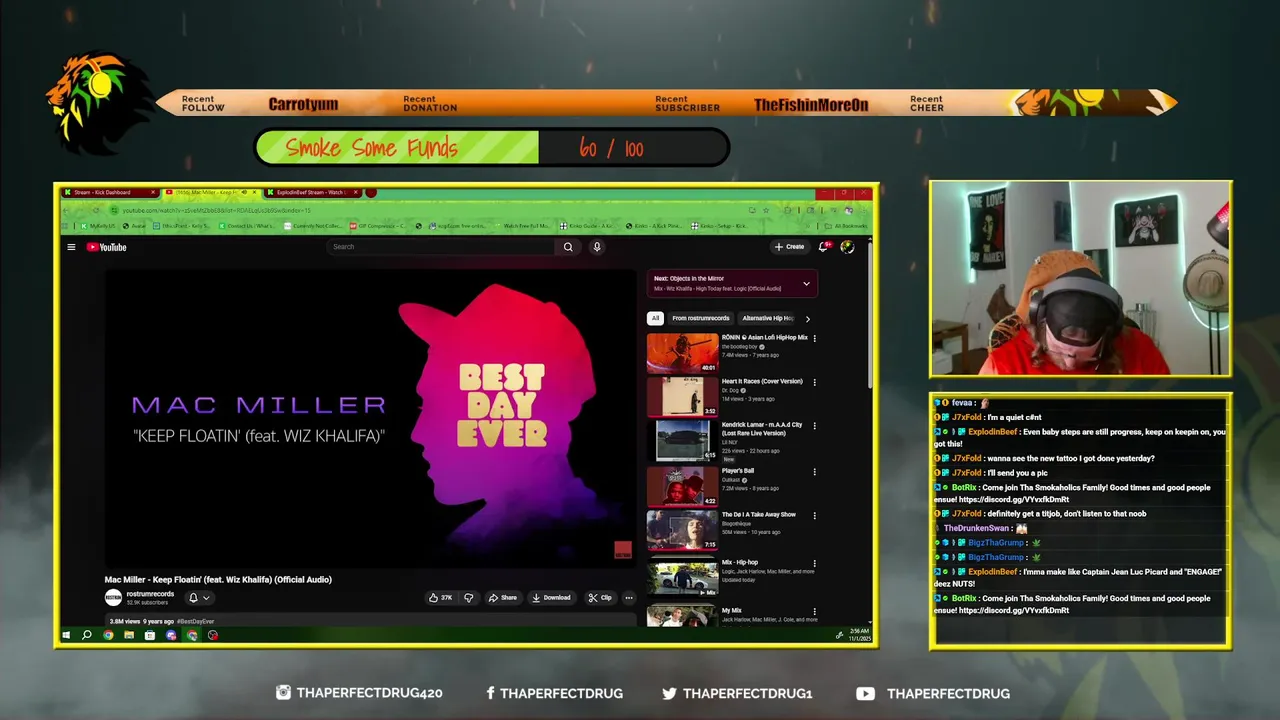The image size is (1280, 720).
Task: Switch to Stream - Kick Dashboard browser tab
Action: (110, 192)
